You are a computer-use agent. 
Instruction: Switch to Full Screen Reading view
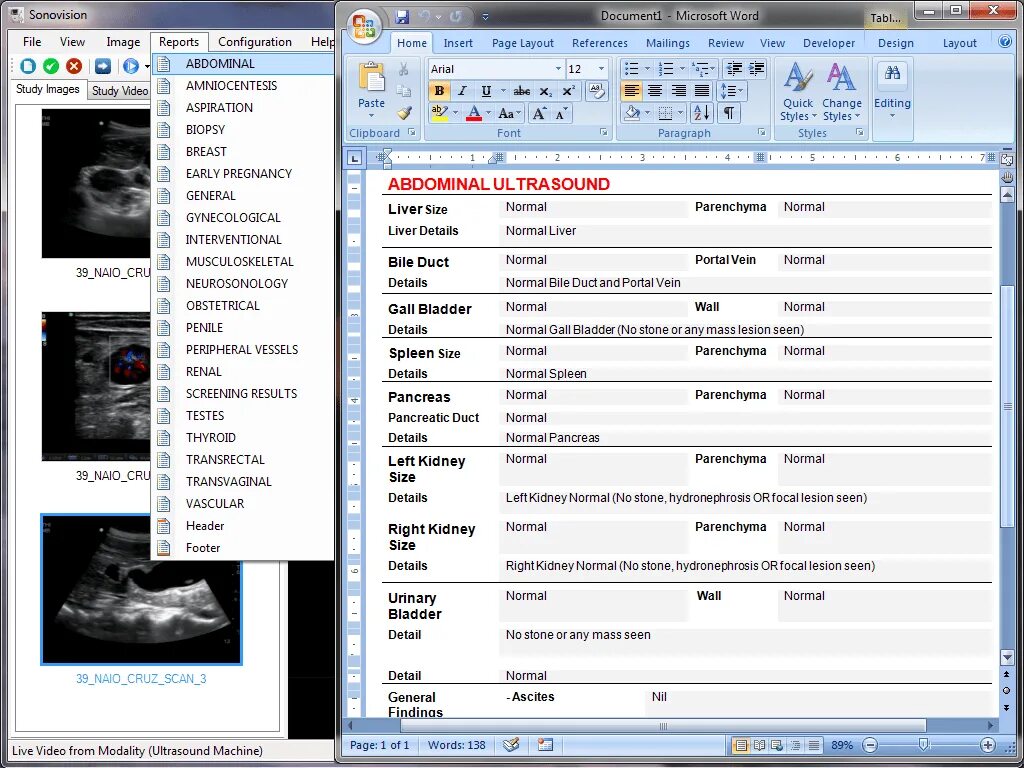(x=758, y=744)
